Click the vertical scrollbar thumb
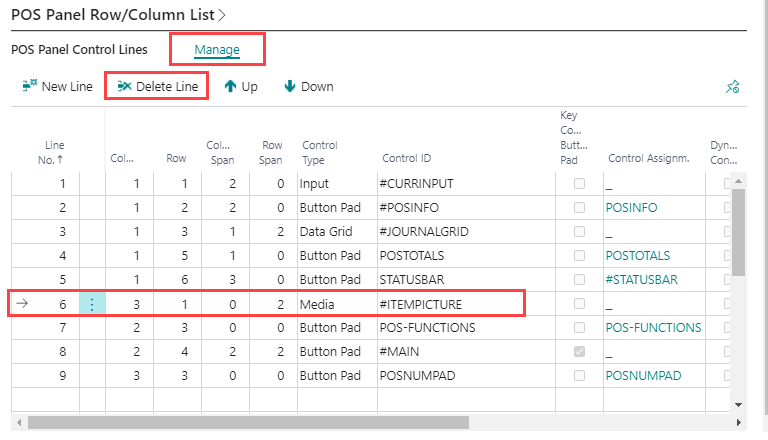The height and width of the screenshot is (440, 768). 738,230
